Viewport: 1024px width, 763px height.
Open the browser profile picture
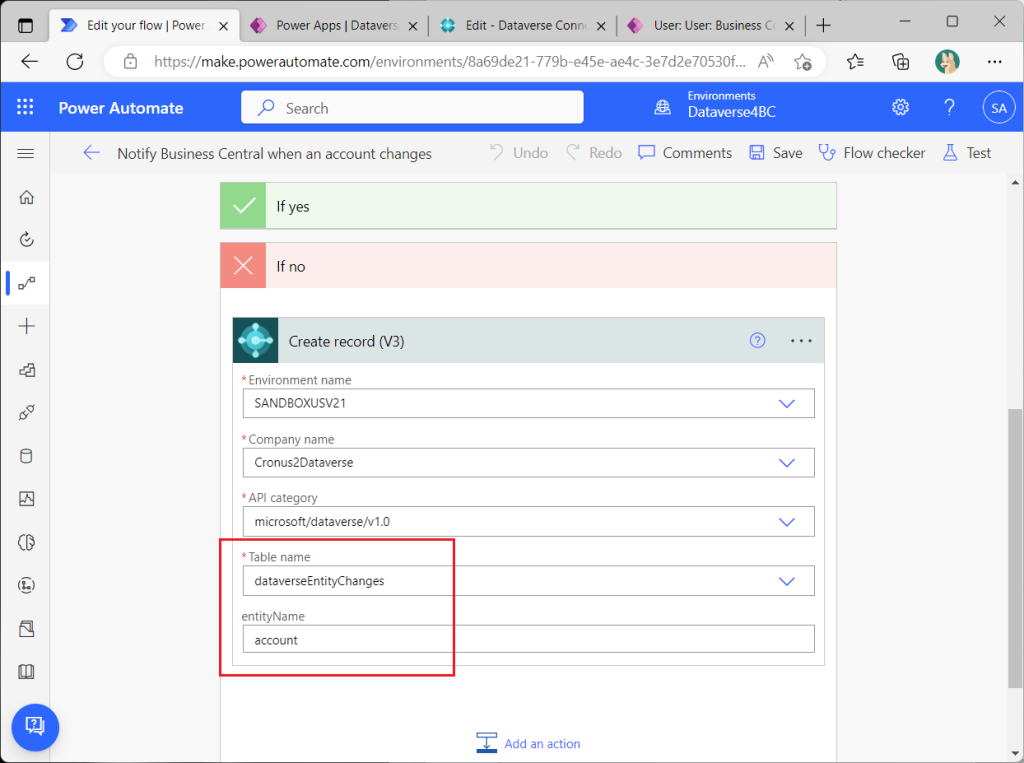tap(947, 61)
